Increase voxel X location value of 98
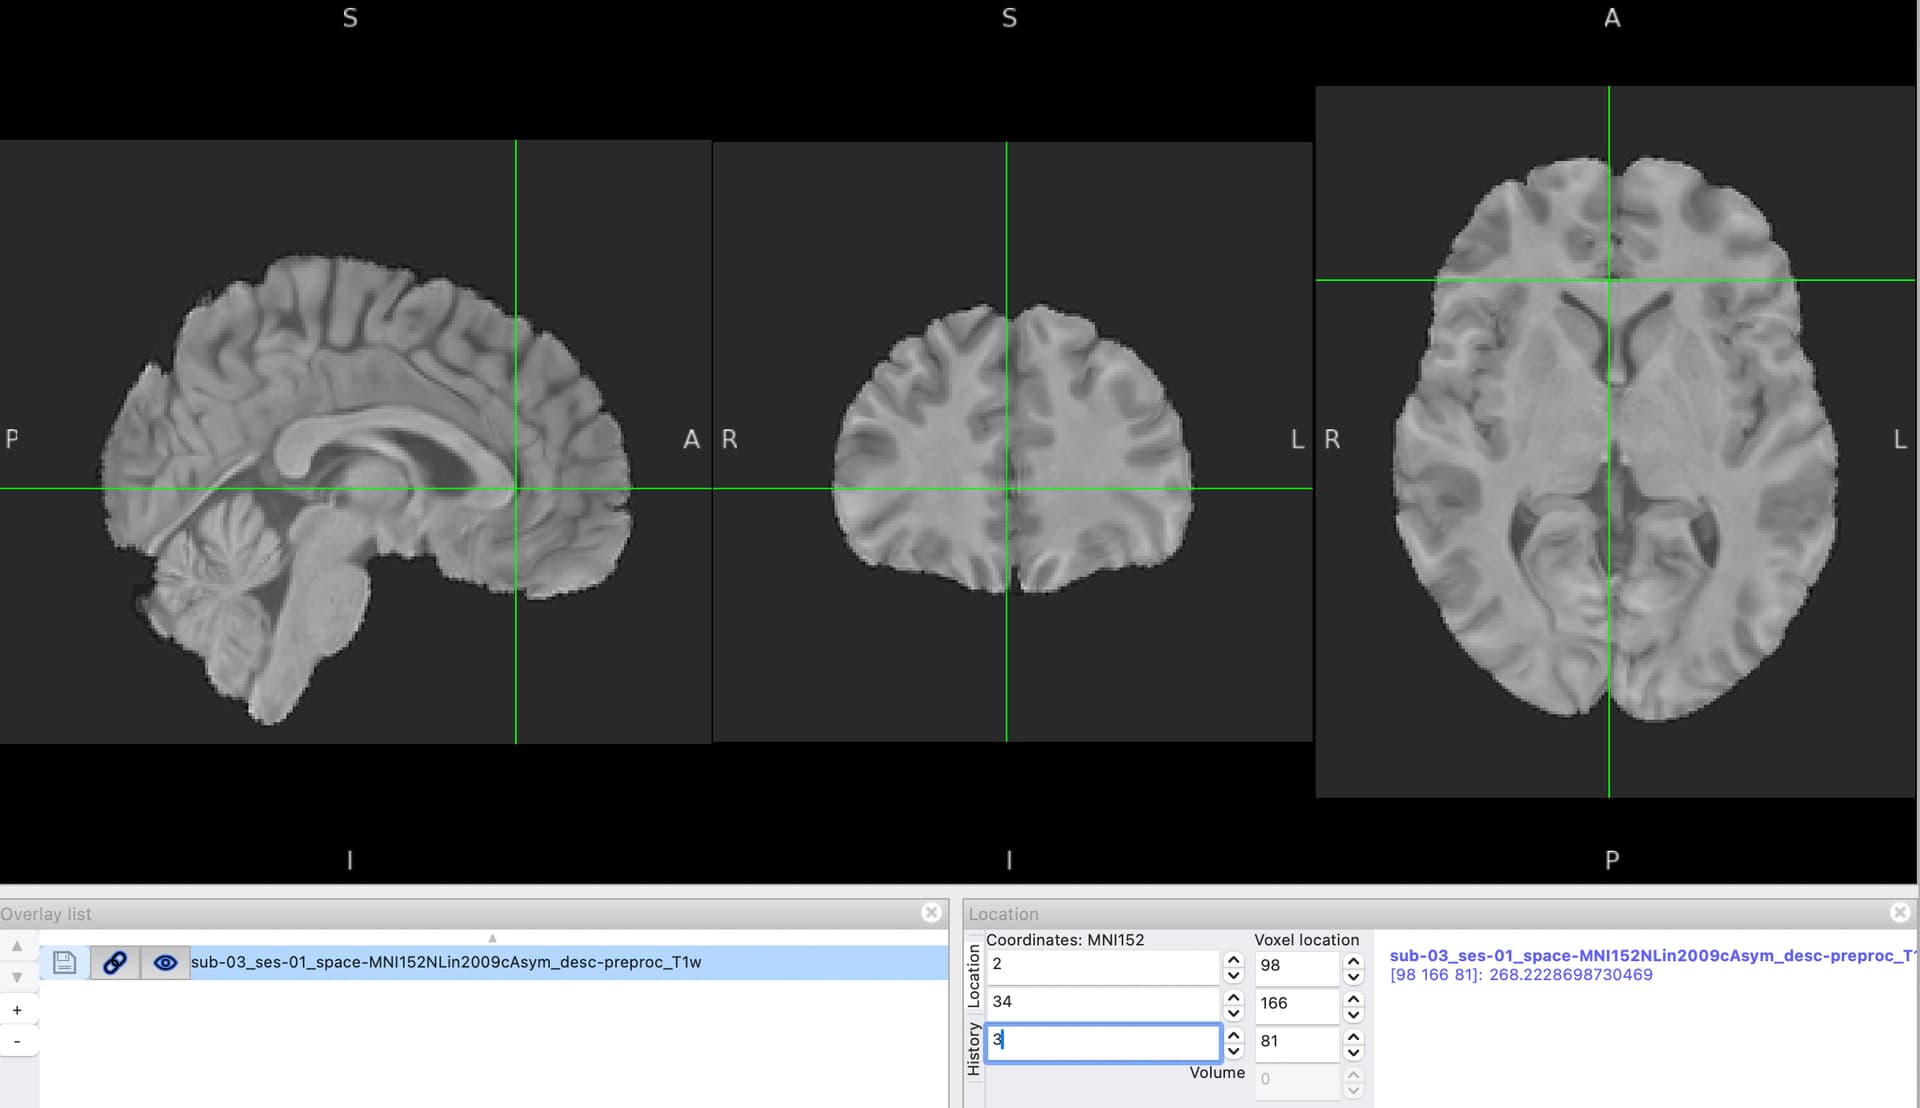This screenshot has width=1920, height=1108. pos(1353,960)
